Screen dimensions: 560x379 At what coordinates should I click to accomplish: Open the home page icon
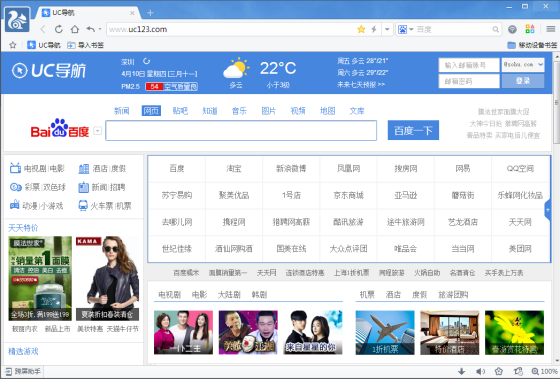74,29
